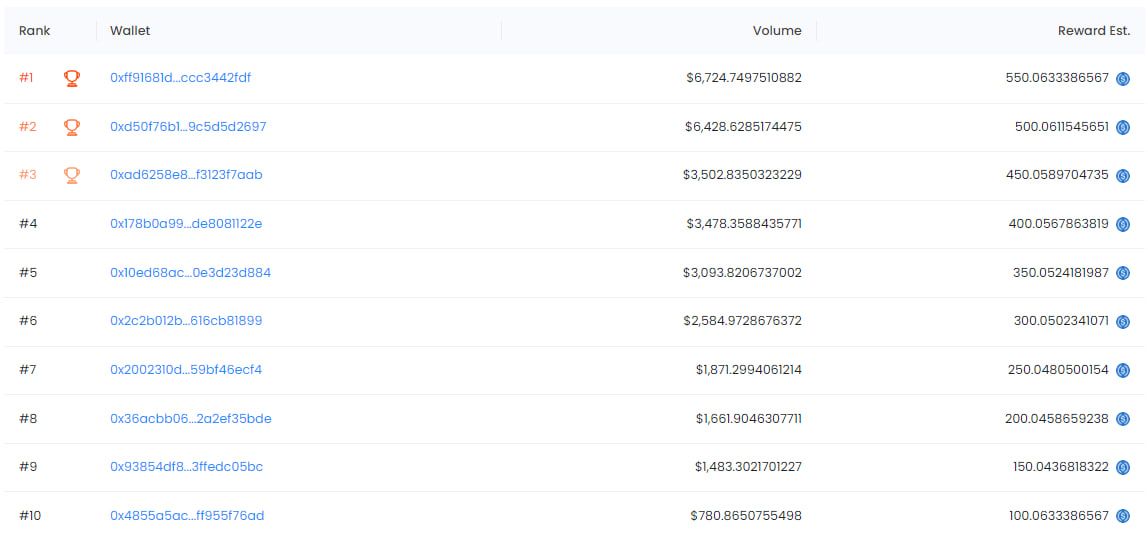This screenshot has height=541, width=1148.
Task: Click the reward amount 200.0458659238
Action: pos(1057,418)
